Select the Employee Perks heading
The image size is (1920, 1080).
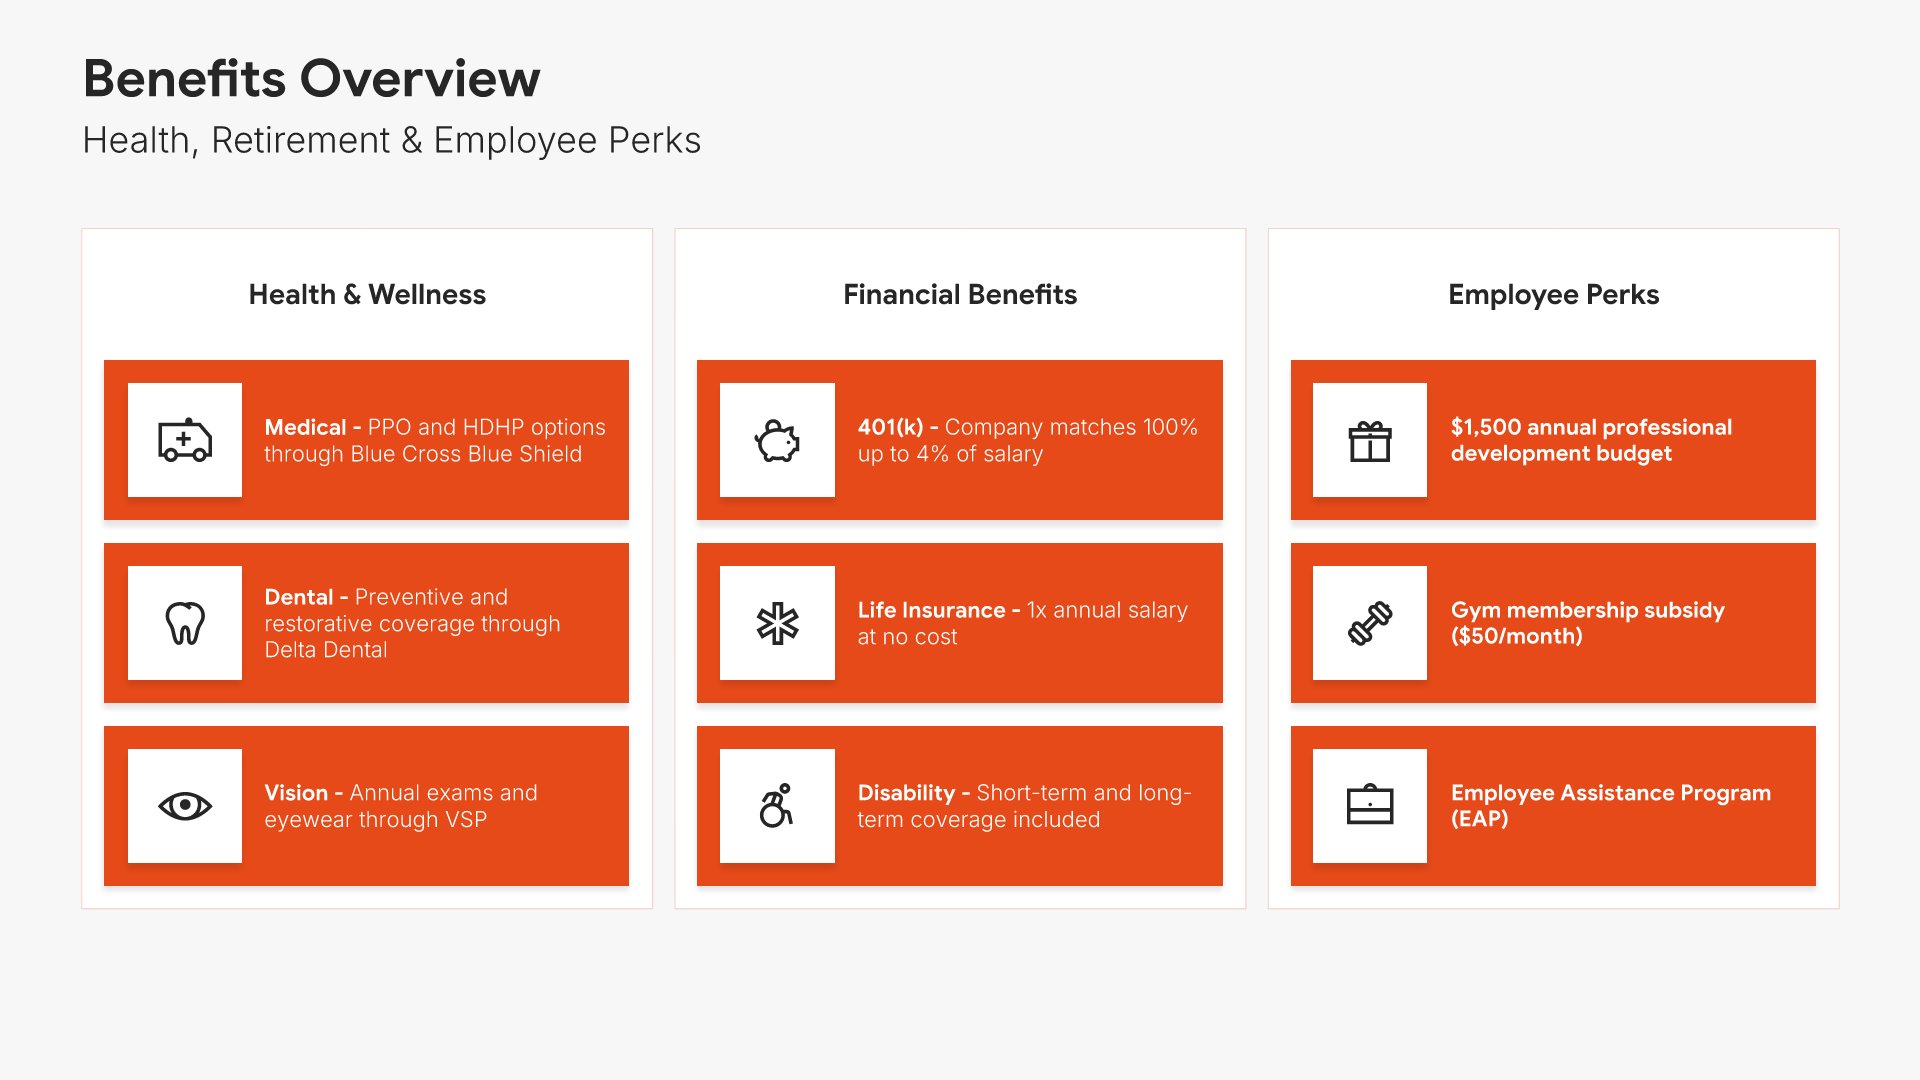(x=1554, y=294)
